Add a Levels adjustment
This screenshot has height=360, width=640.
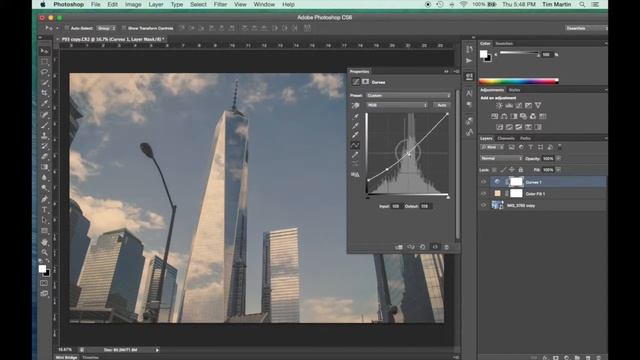pyautogui.click(x=509, y=105)
